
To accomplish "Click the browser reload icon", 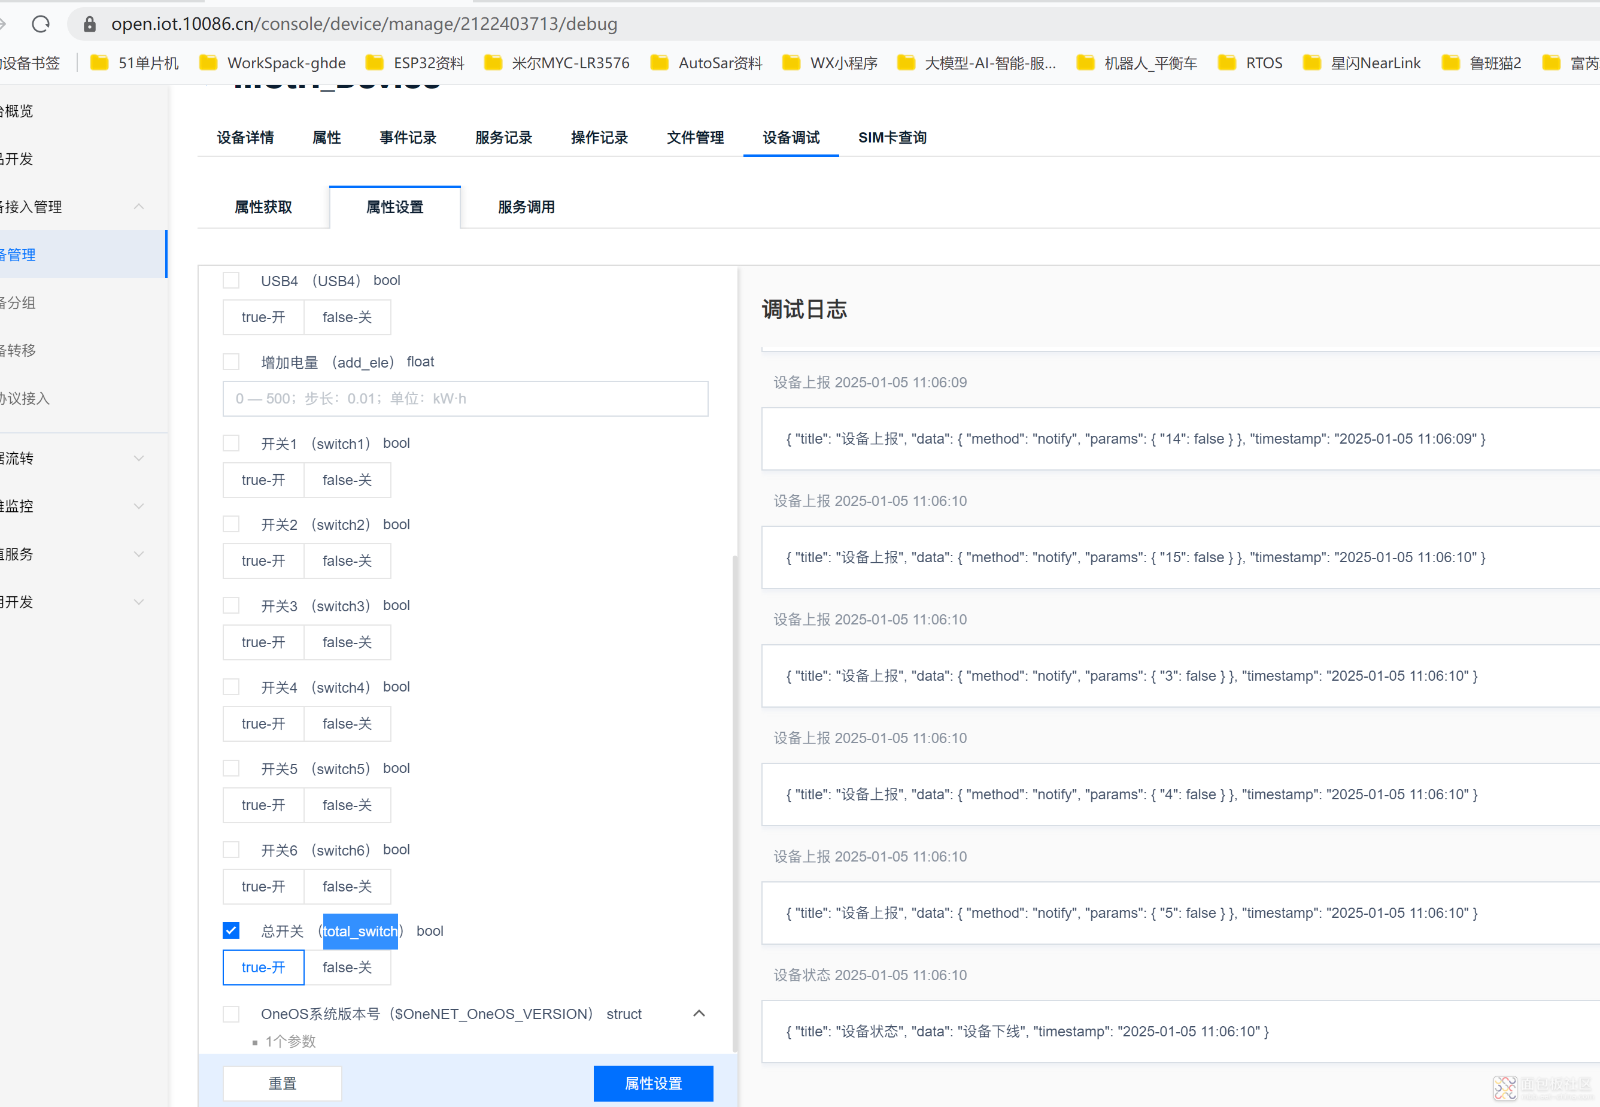I will 41,24.
